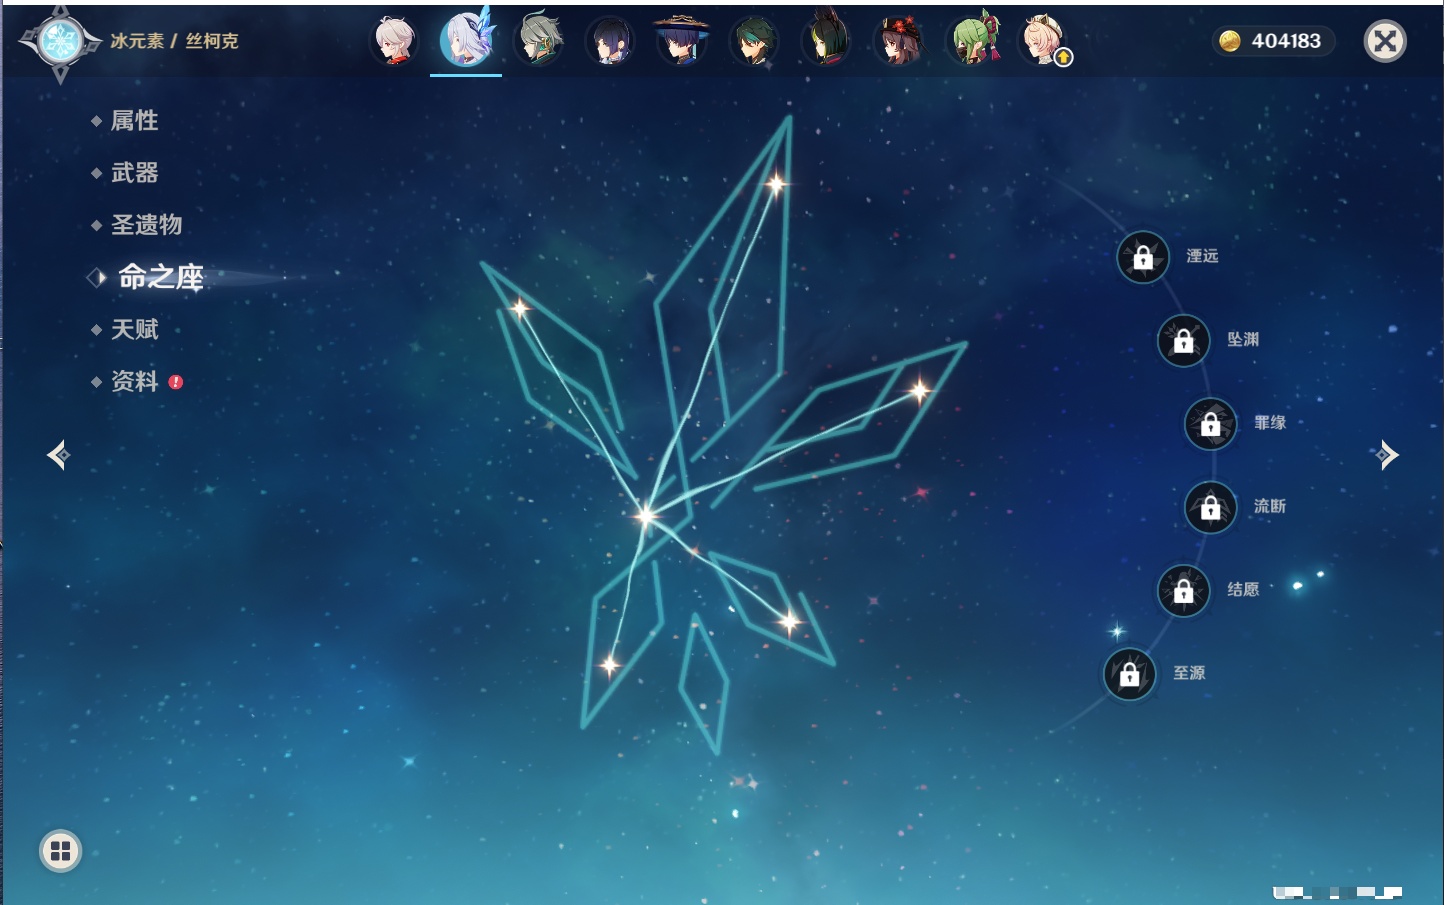
Task: Click the bright central star of the constellation
Action: (x=645, y=515)
